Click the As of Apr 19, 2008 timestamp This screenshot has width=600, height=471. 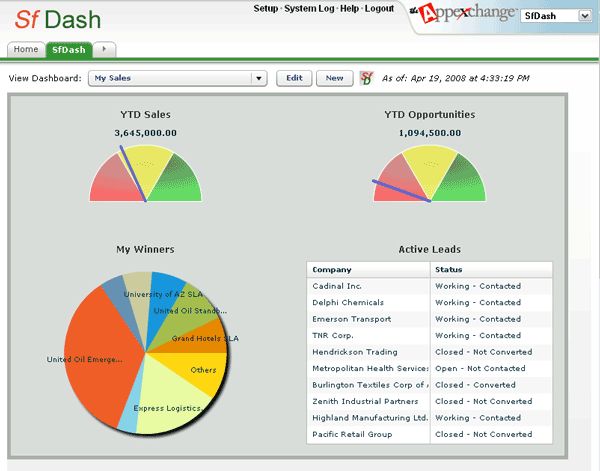pos(456,78)
